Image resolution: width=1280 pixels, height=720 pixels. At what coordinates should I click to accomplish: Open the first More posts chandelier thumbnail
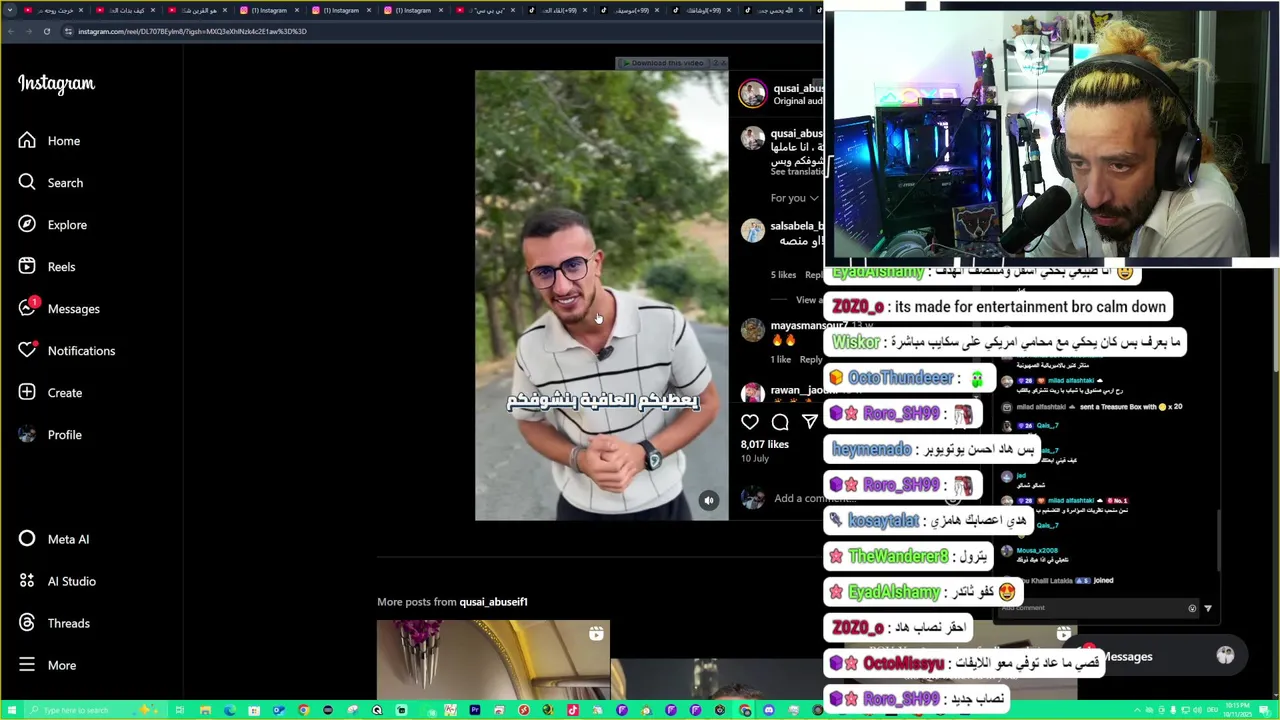click(493, 660)
